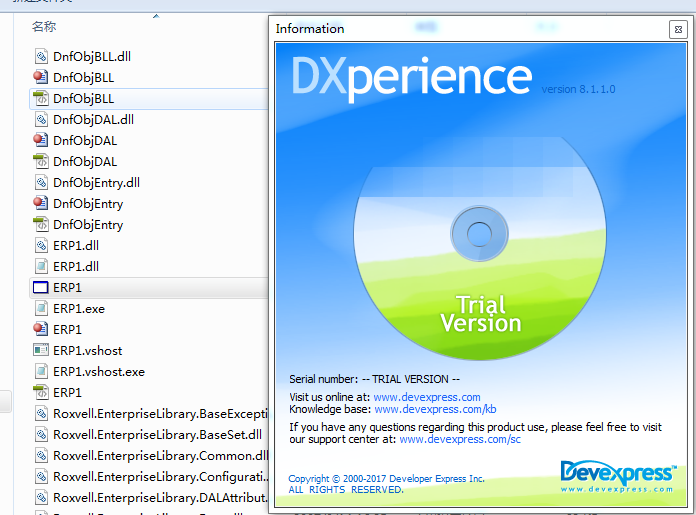Viewport: 696px width, 515px height.
Task: Click the red-ball icon beside DnfObjBLL
Action: (40, 77)
